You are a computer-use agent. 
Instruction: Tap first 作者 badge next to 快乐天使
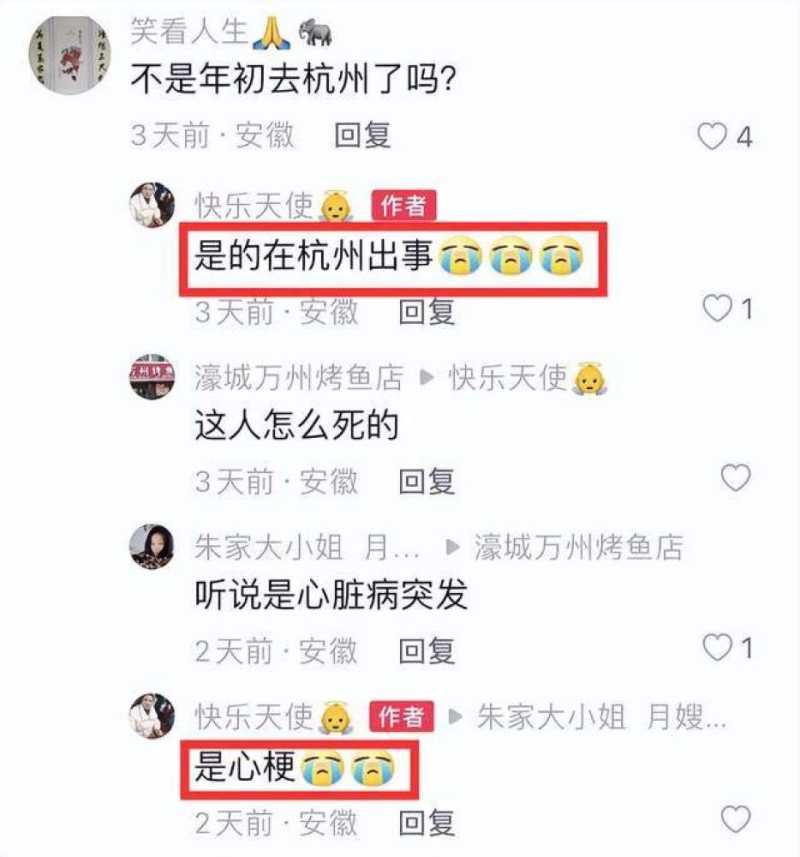click(404, 206)
